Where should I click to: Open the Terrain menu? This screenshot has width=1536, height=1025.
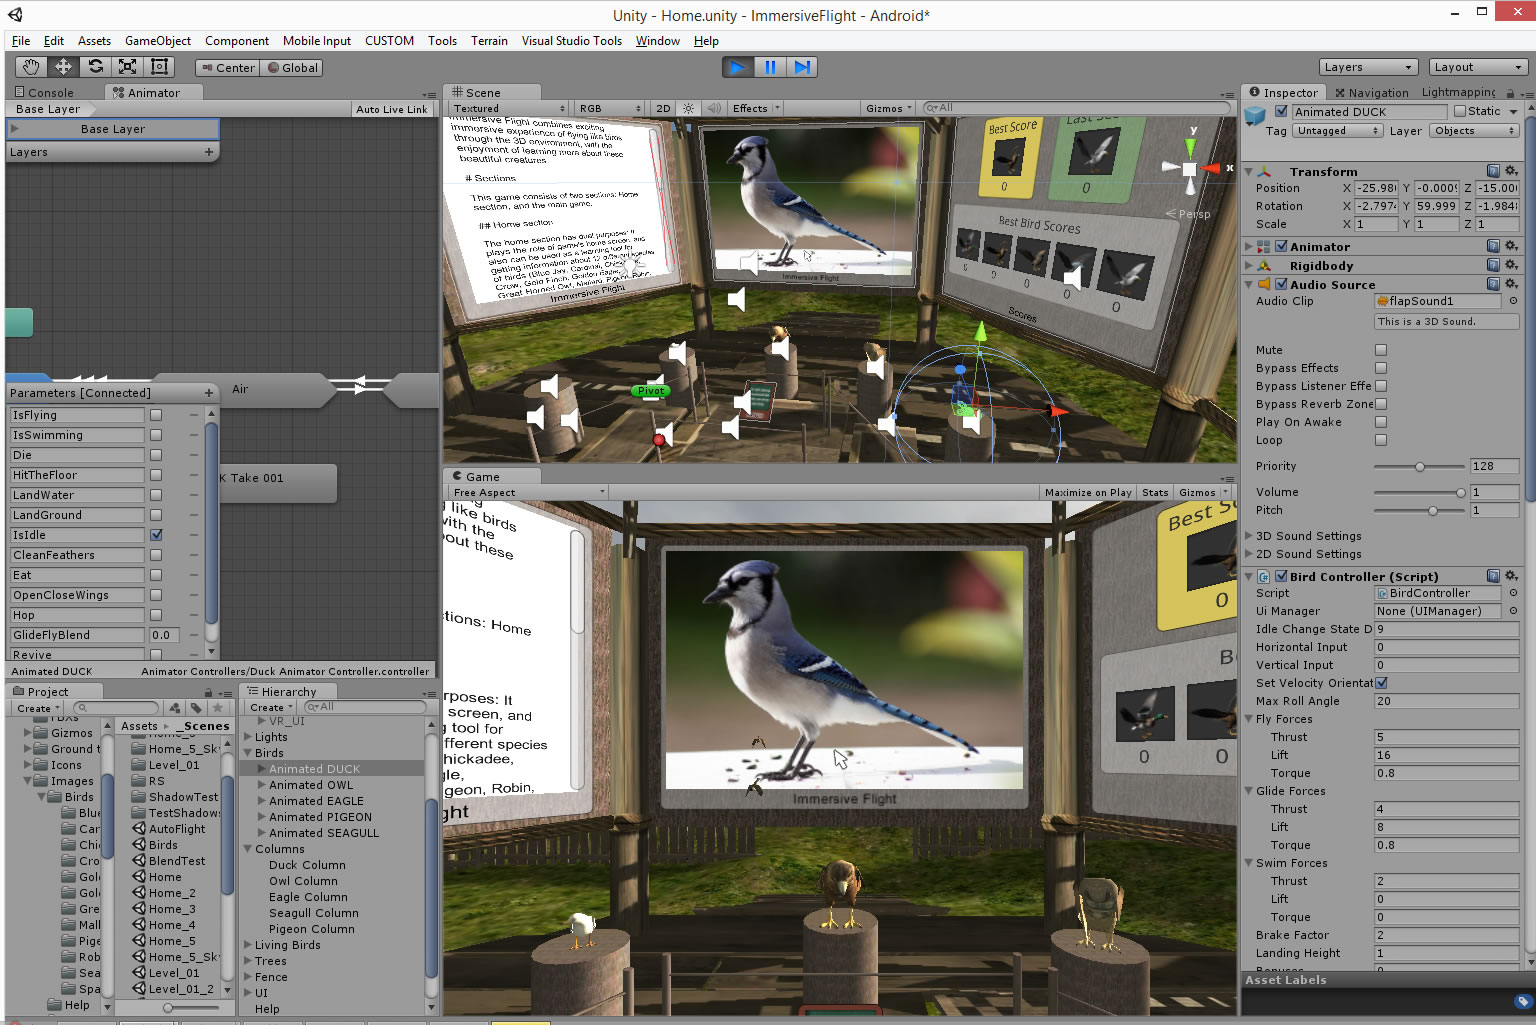(489, 41)
